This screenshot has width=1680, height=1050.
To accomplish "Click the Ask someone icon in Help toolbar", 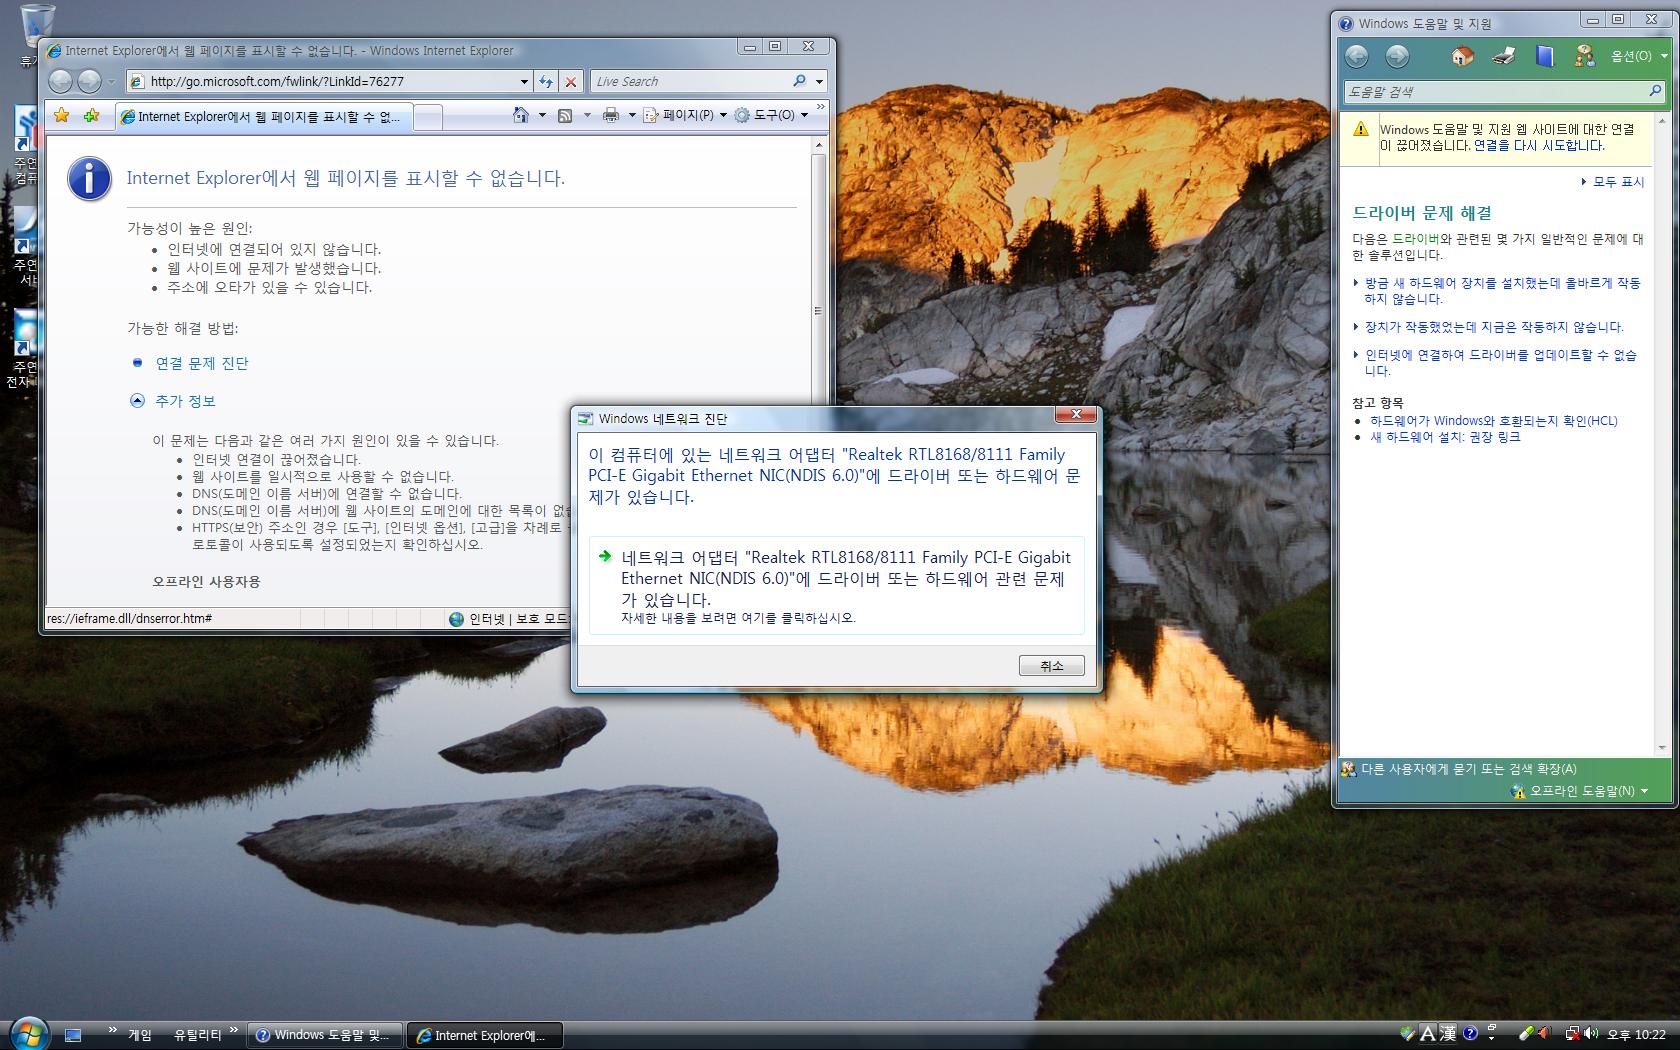I will pos(1584,56).
